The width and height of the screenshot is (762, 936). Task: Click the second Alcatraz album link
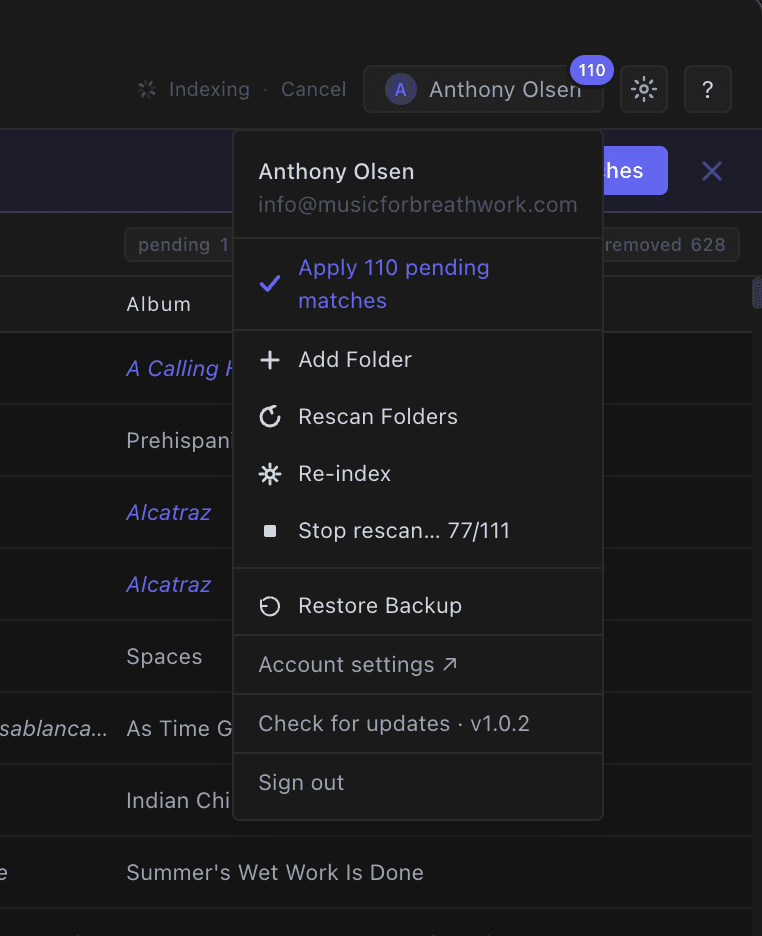168,584
